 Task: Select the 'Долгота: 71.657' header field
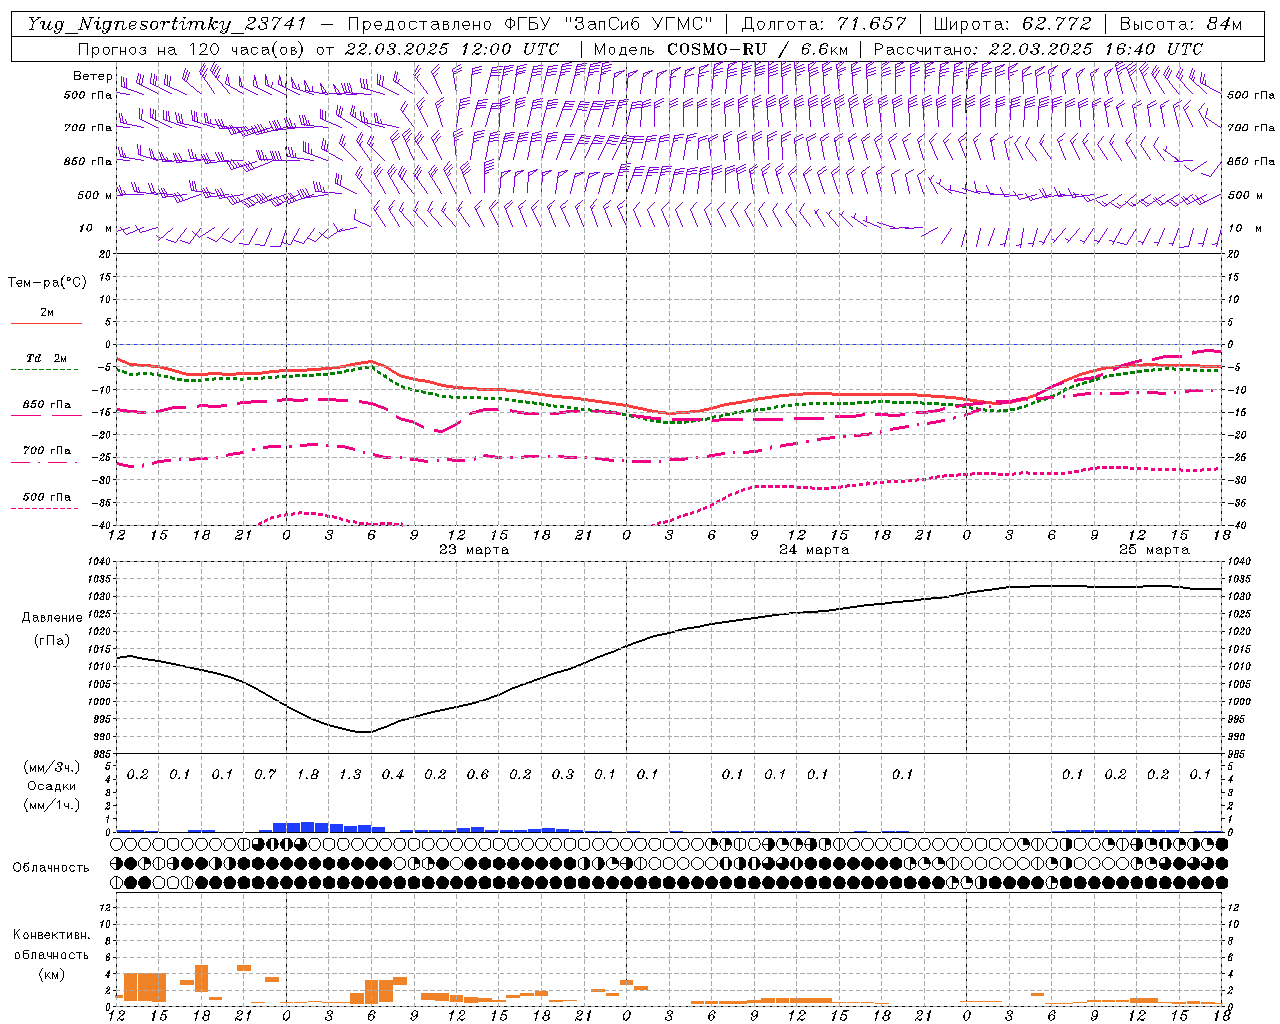[824, 24]
